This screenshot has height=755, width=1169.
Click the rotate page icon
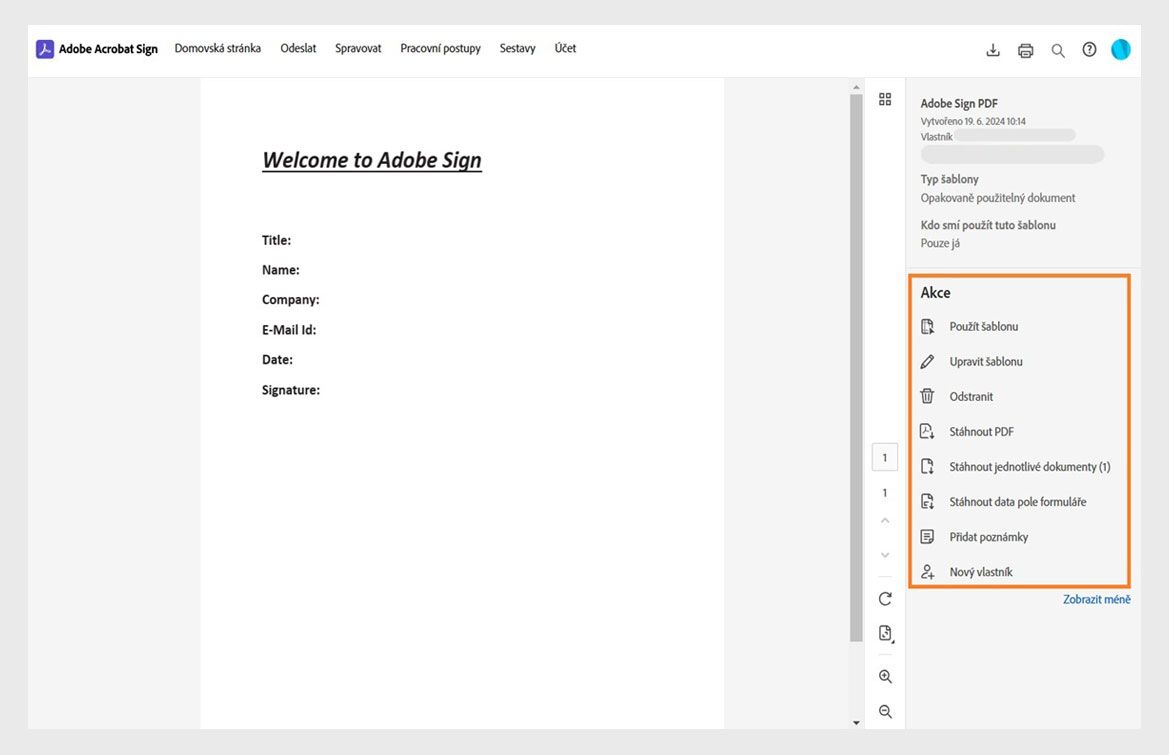[x=885, y=598]
